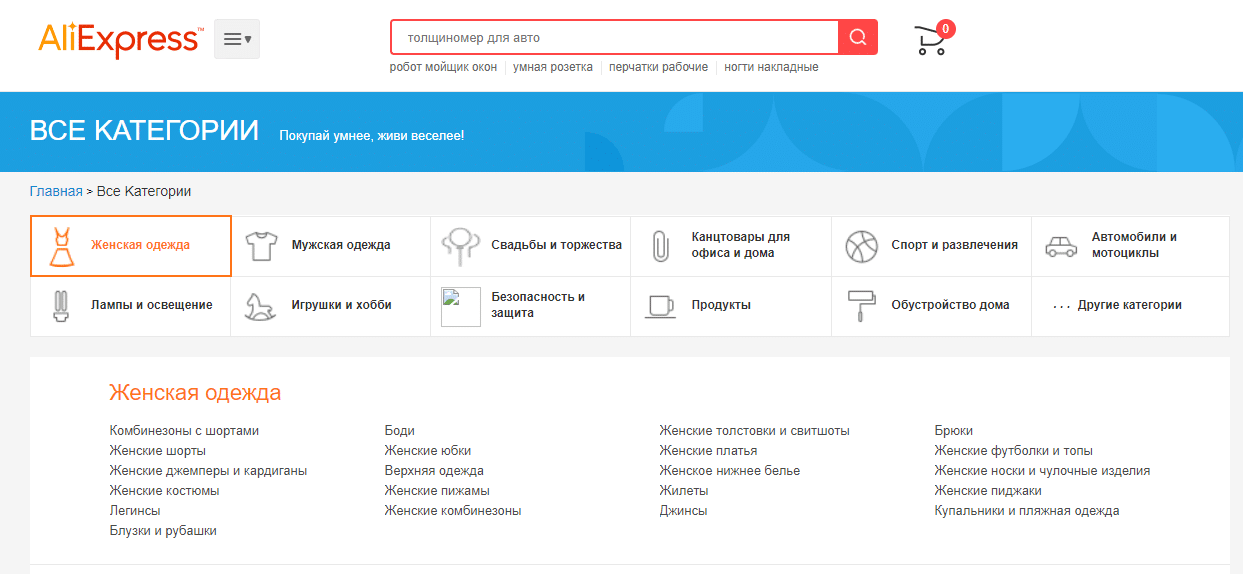Open Женские пиджаки link
1243x574 pixels.
click(988, 491)
